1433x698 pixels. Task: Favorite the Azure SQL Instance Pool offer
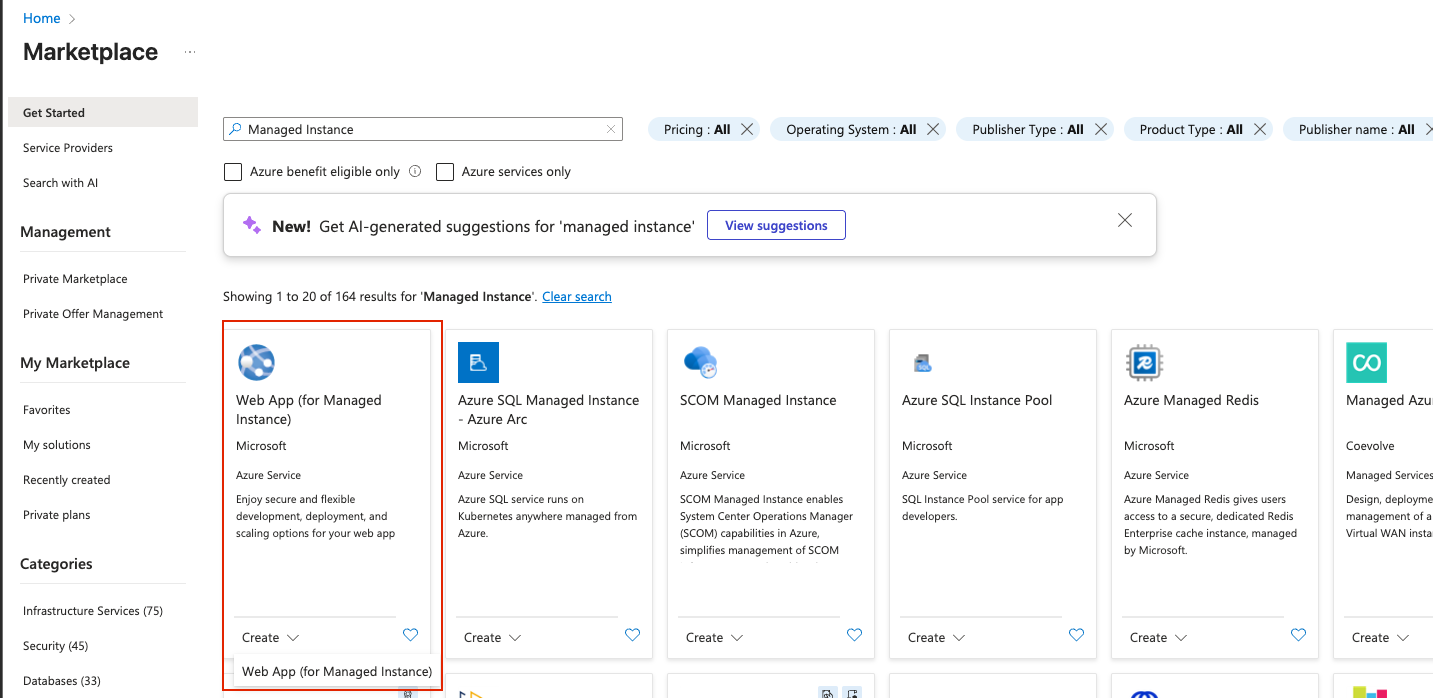point(1076,635)
